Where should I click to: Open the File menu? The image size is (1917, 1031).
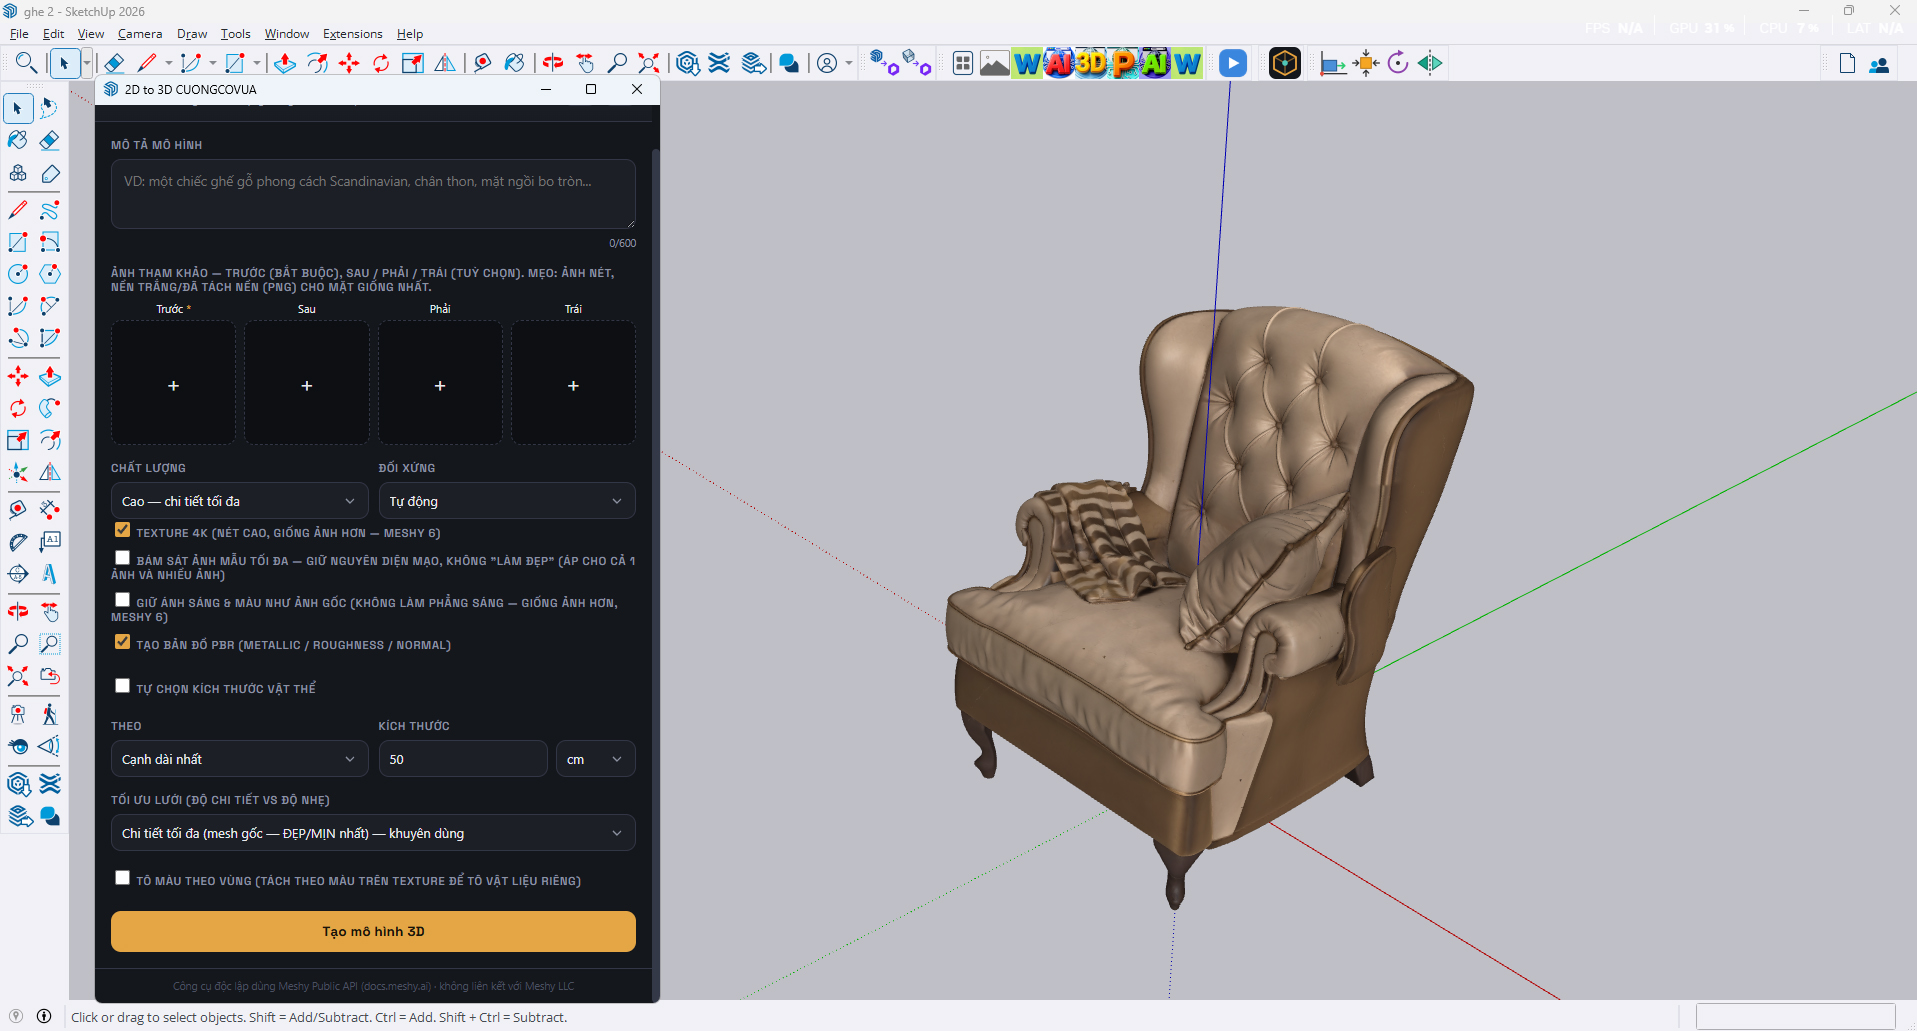coord(19,34)
